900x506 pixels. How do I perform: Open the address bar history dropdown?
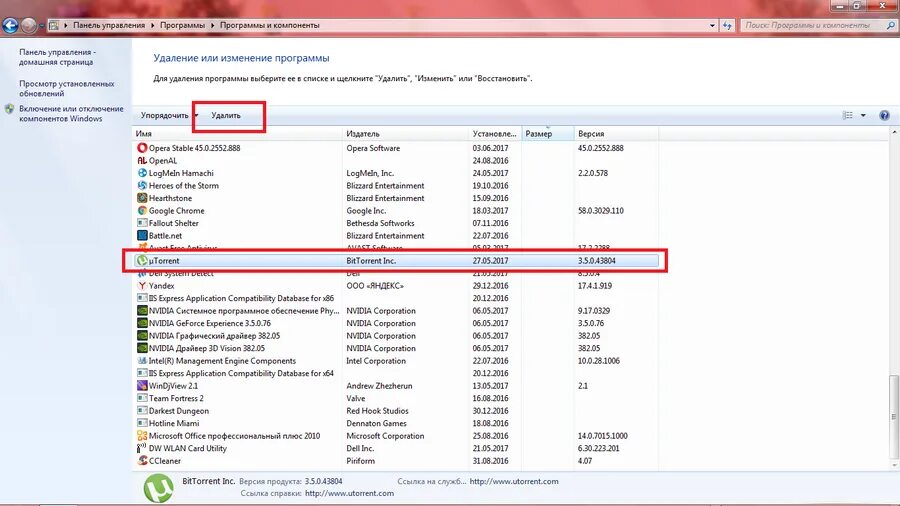712,25
